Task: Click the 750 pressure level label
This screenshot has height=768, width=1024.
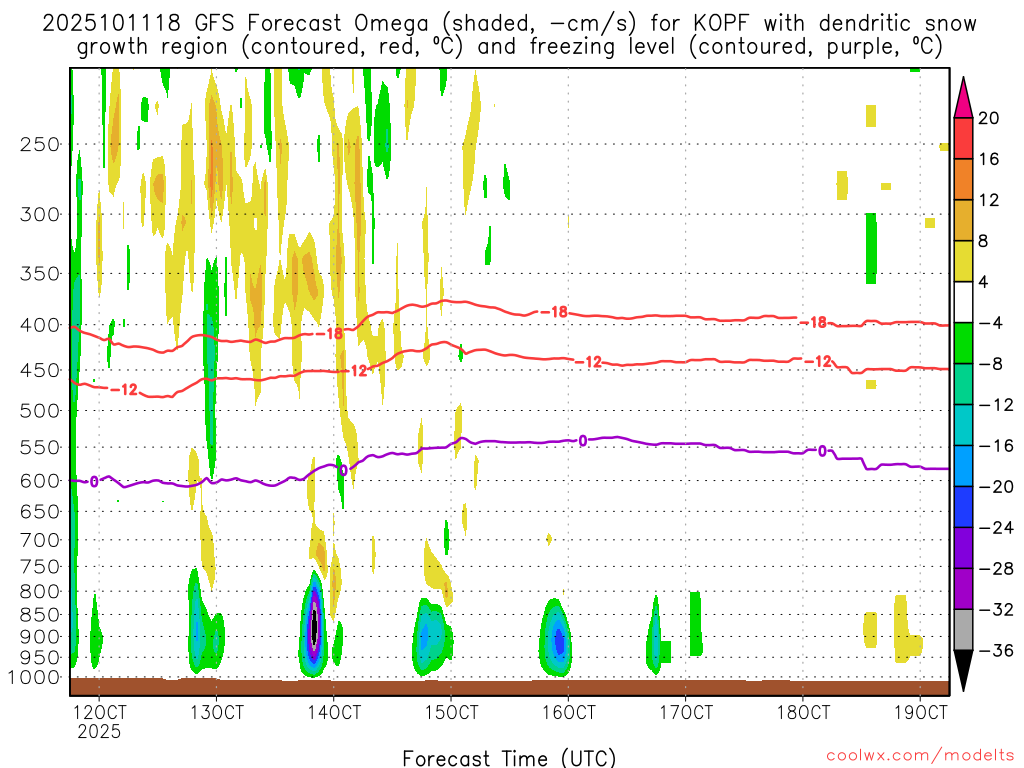Action: [x=40, y=566]
